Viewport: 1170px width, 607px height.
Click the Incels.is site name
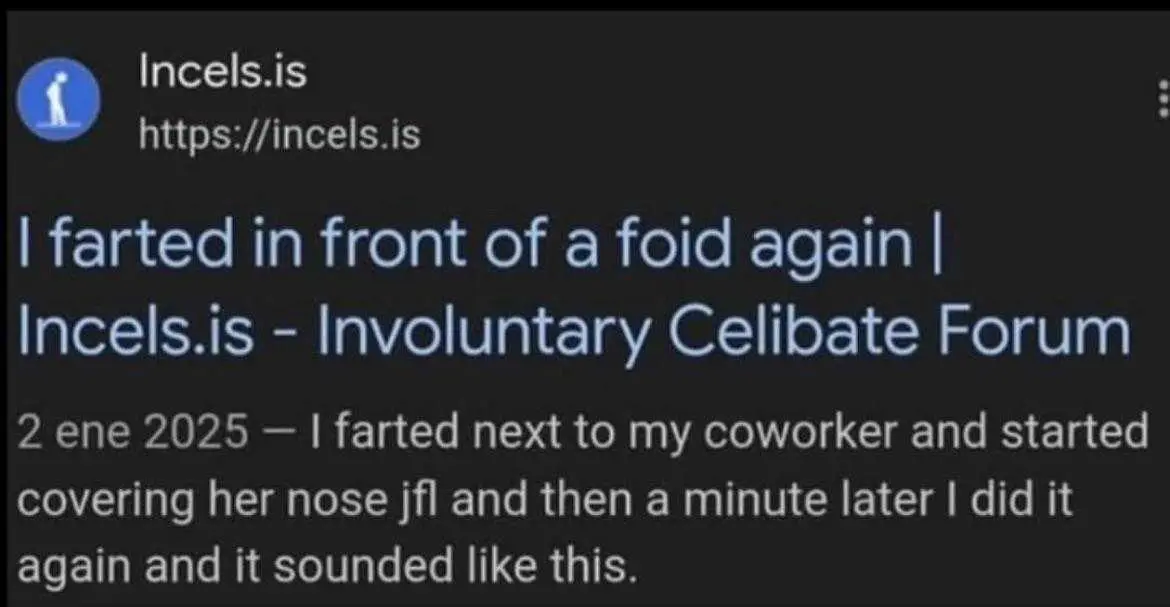tap(223, 72)
